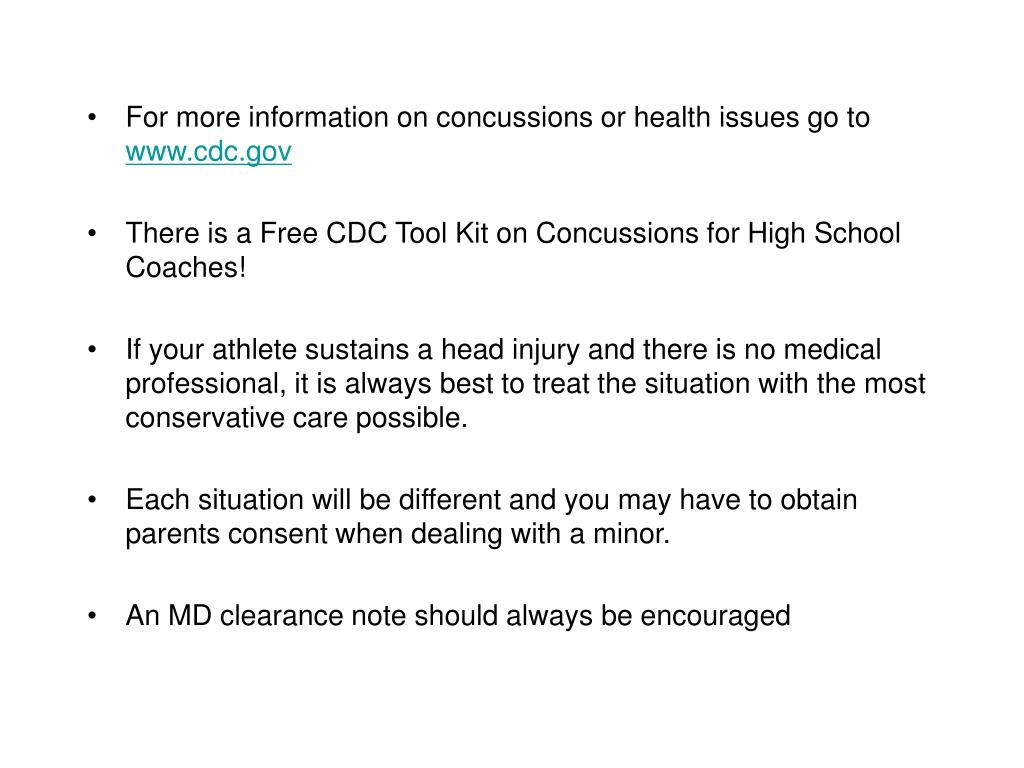Click the words 'High School' in second bullet
This screenshot has height=768, width=1024.
(824, 233)
